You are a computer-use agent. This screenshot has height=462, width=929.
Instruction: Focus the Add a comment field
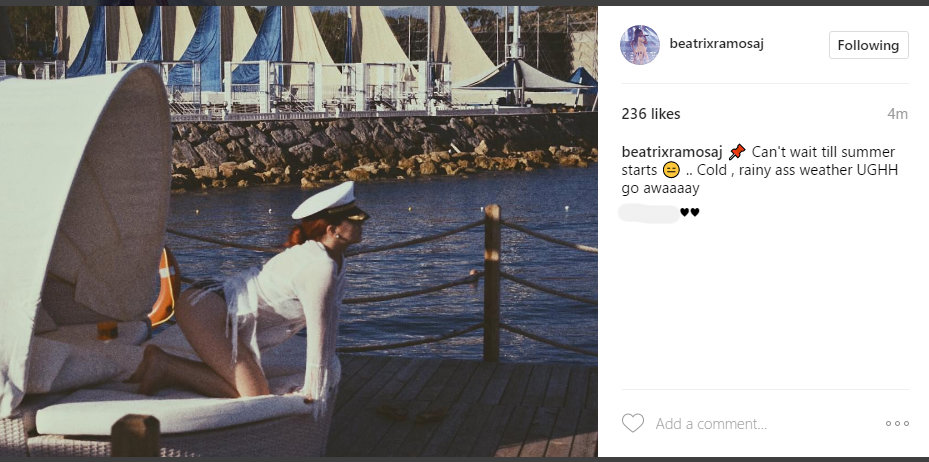point(760,424)
